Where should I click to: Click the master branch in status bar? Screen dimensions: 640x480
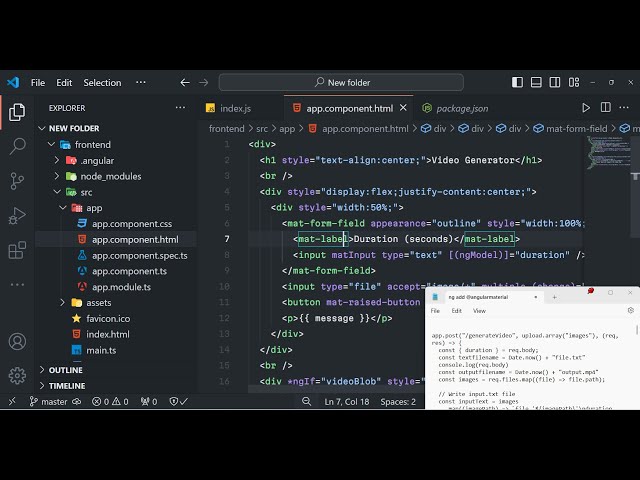(48, 402)
